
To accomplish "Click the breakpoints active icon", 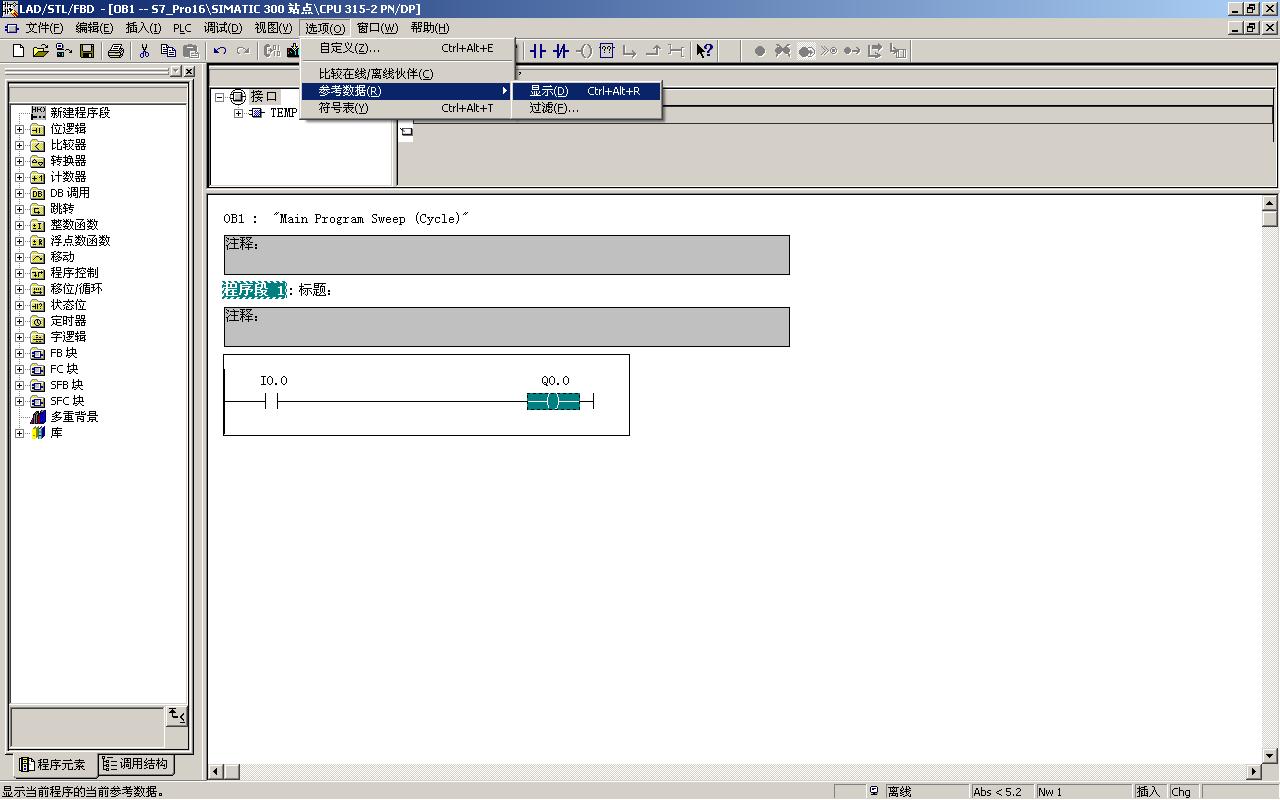I will coord(806,51).
